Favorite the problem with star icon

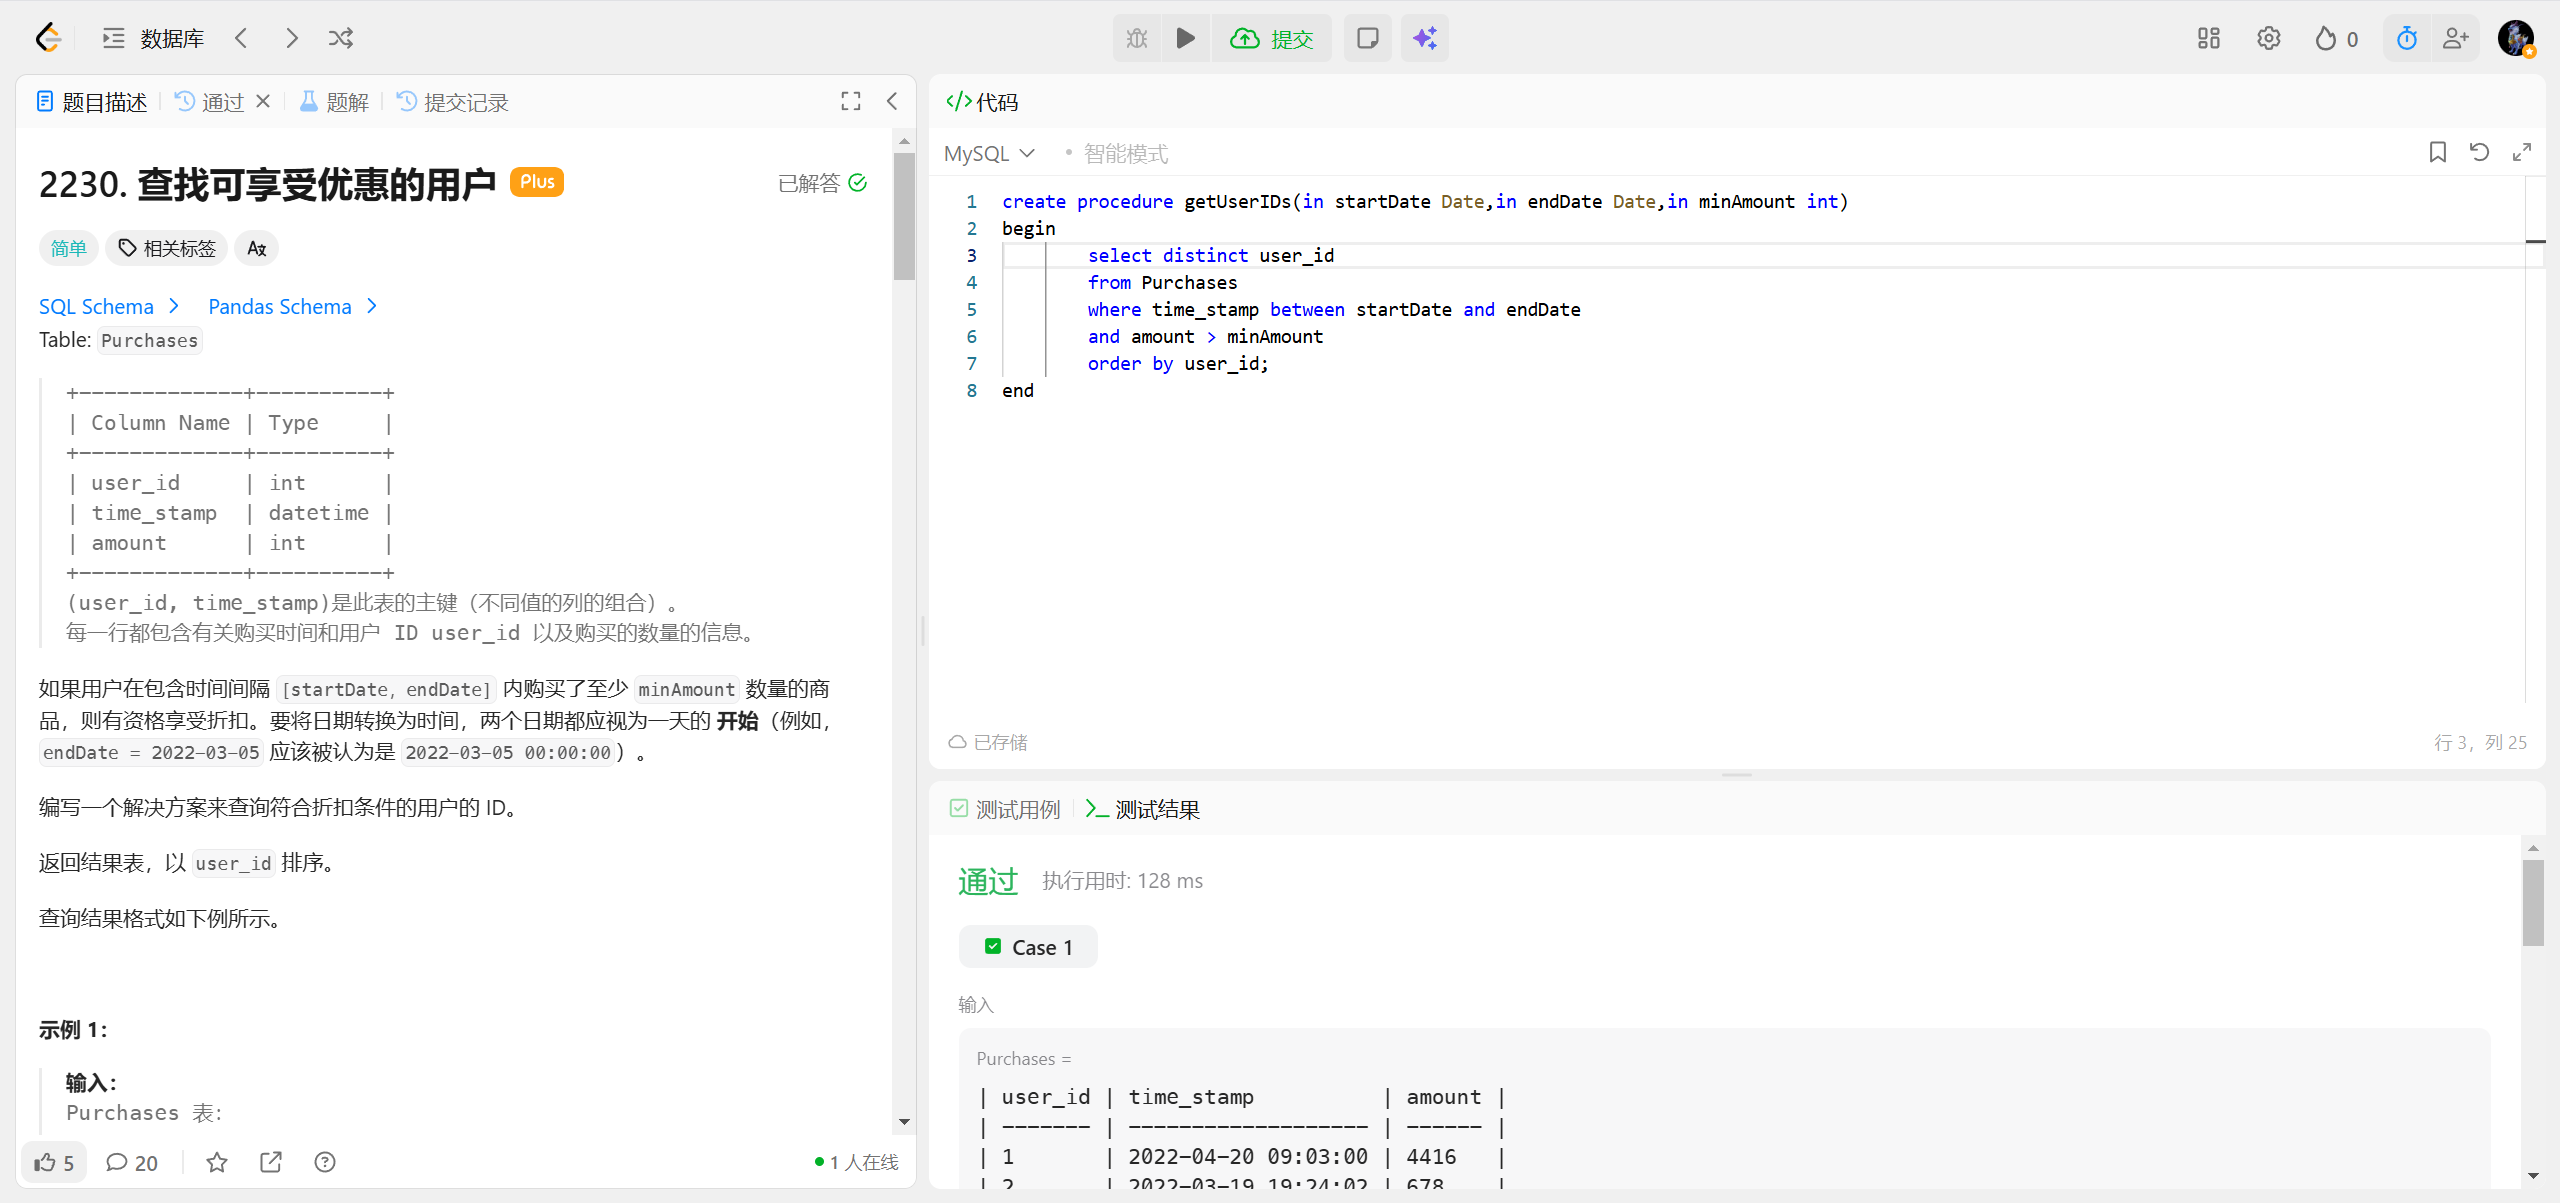[x=217, y=1162]
